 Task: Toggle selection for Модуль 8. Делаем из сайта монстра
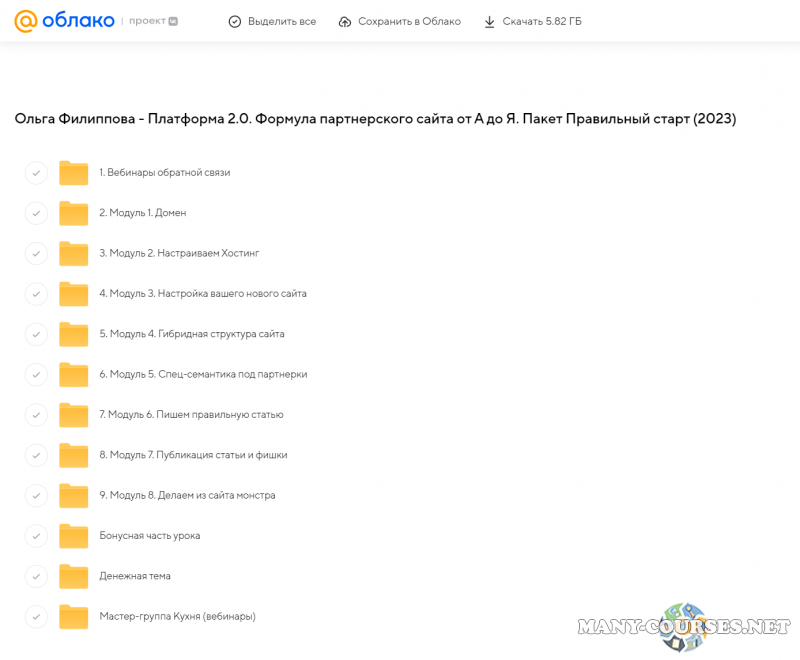pos(36,495)
